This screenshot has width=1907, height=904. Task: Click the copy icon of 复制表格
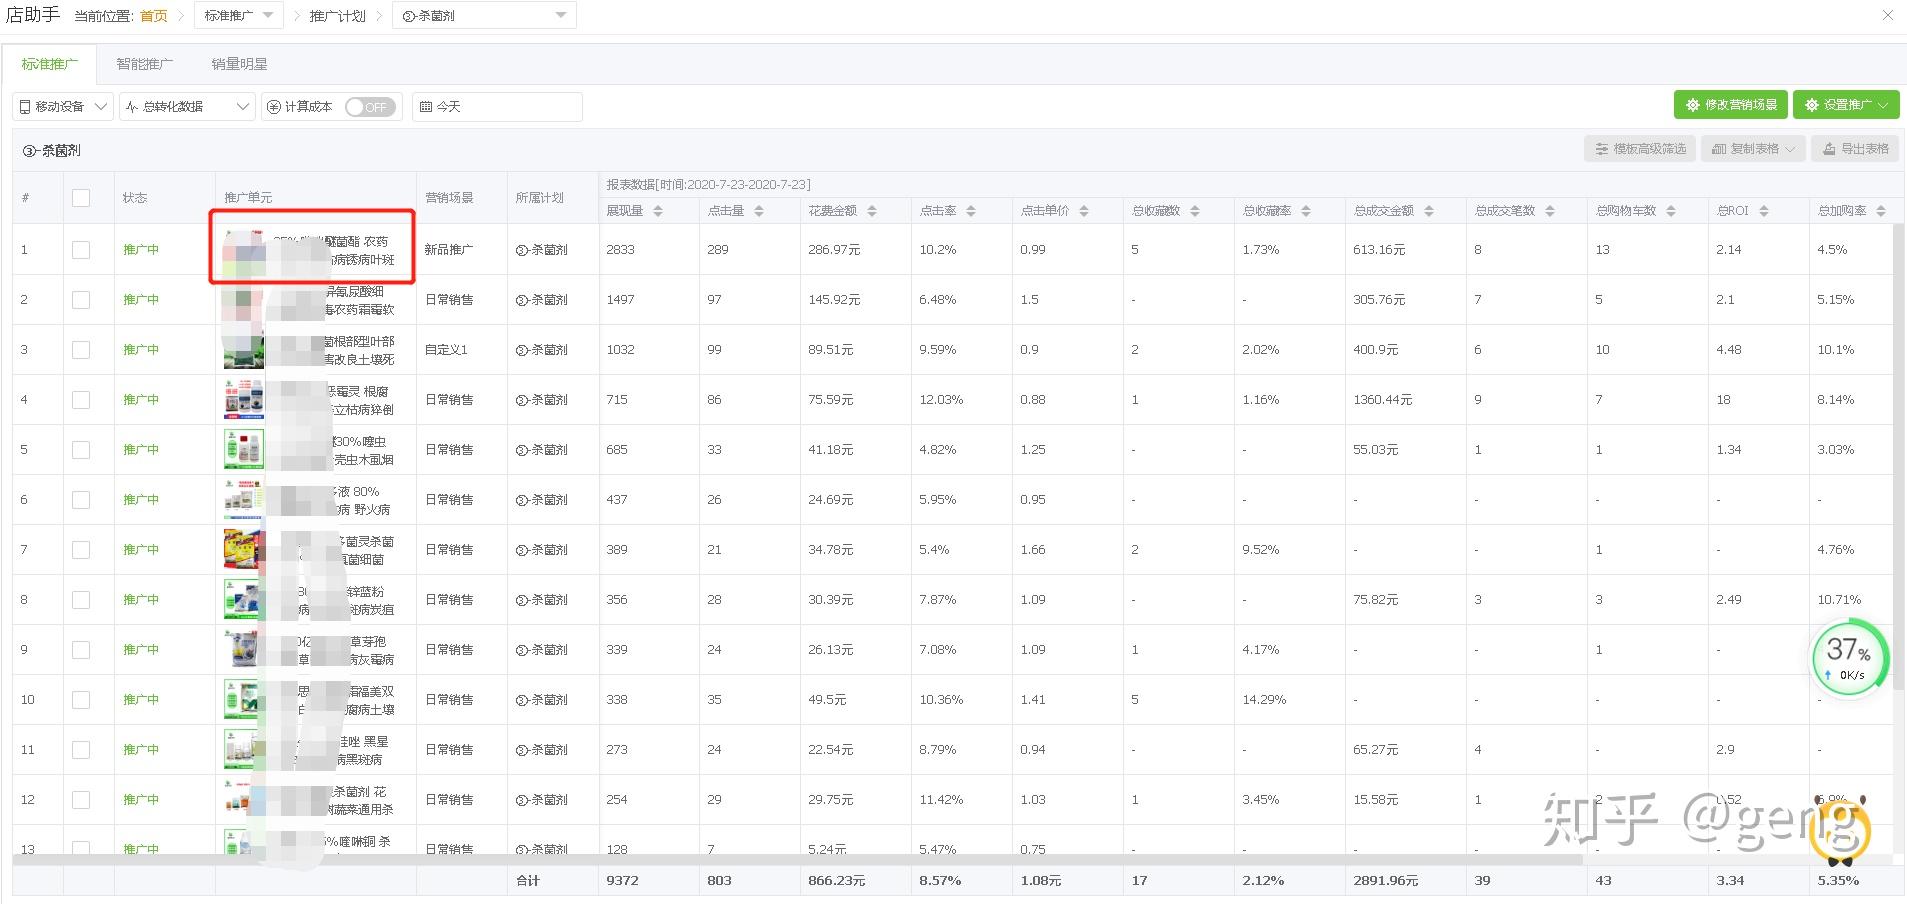1719,149
